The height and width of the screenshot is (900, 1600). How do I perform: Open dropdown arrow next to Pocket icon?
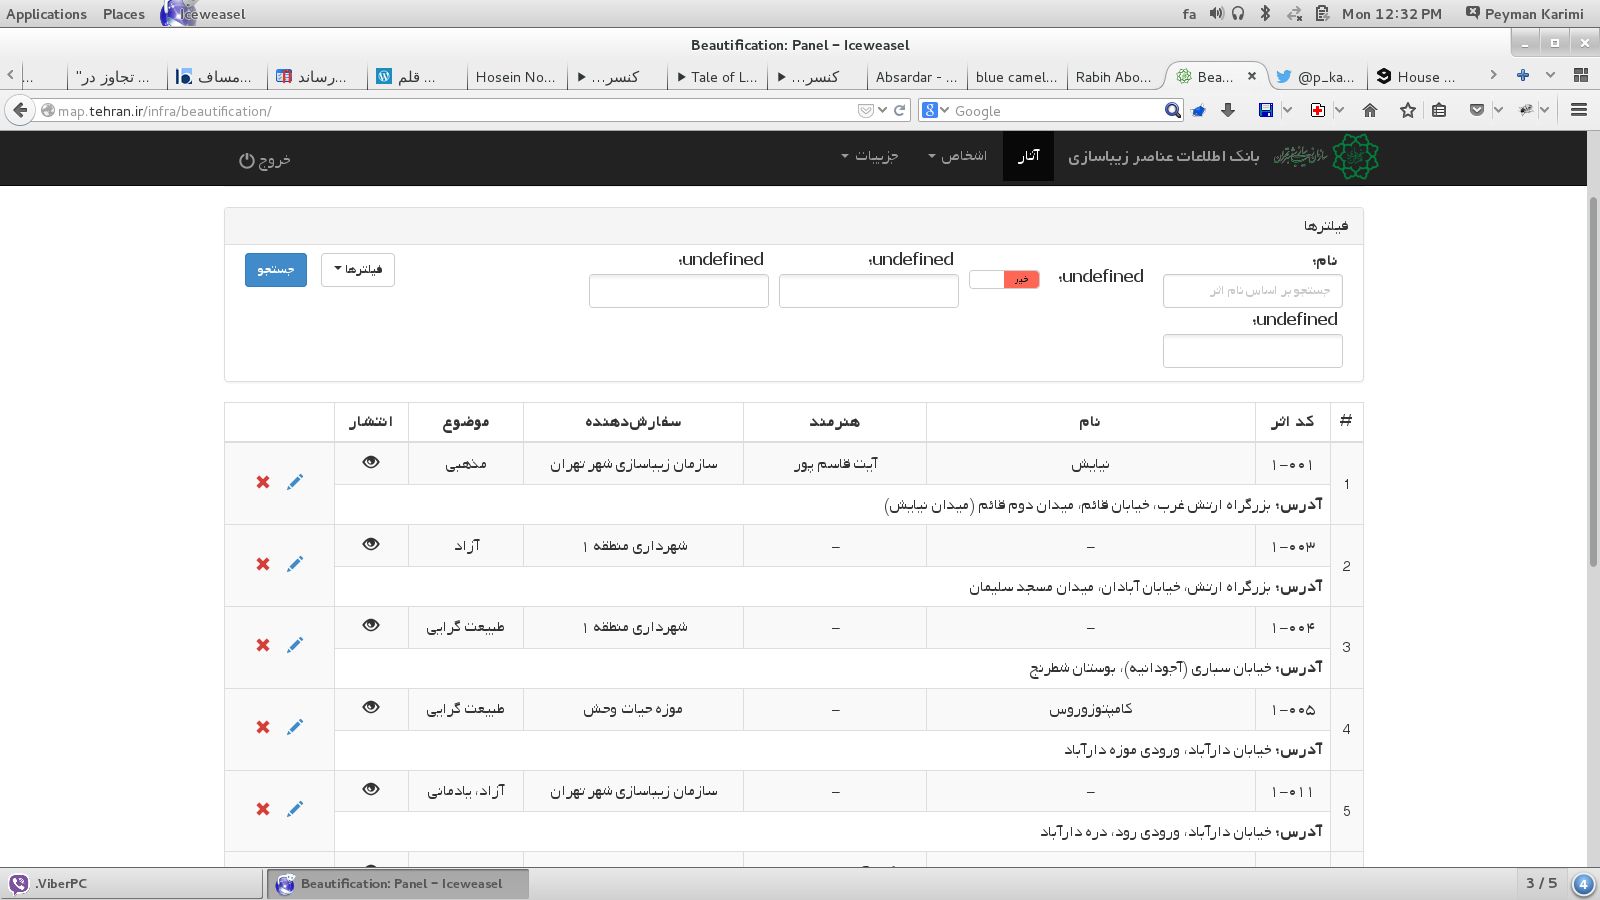[1498, 110]
